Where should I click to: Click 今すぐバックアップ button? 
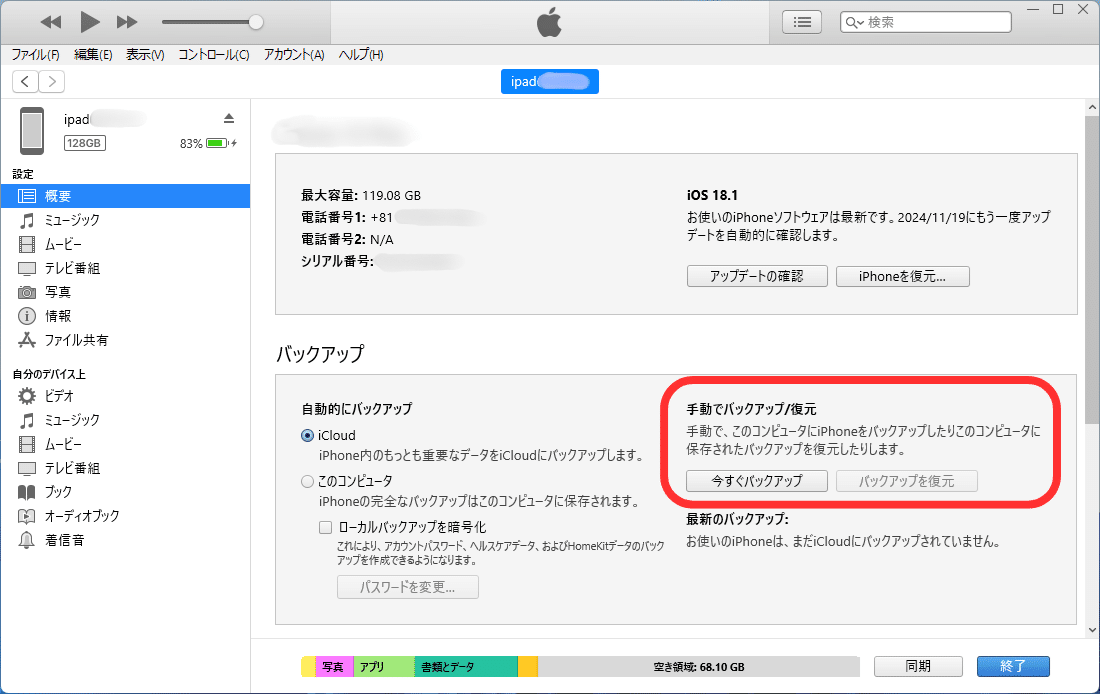757,481
